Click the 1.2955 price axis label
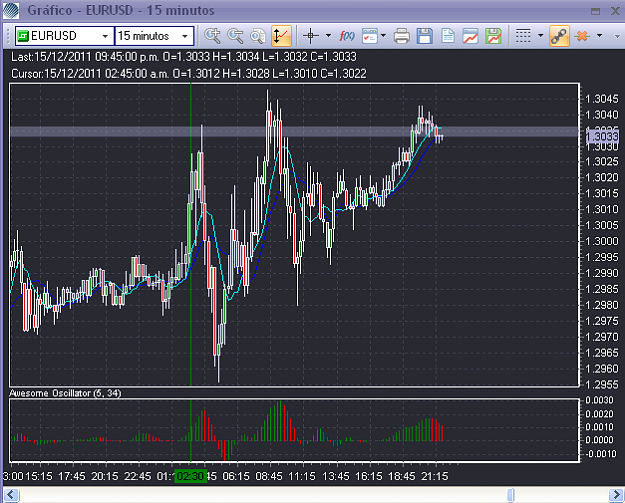 click(x=601, y=385)
